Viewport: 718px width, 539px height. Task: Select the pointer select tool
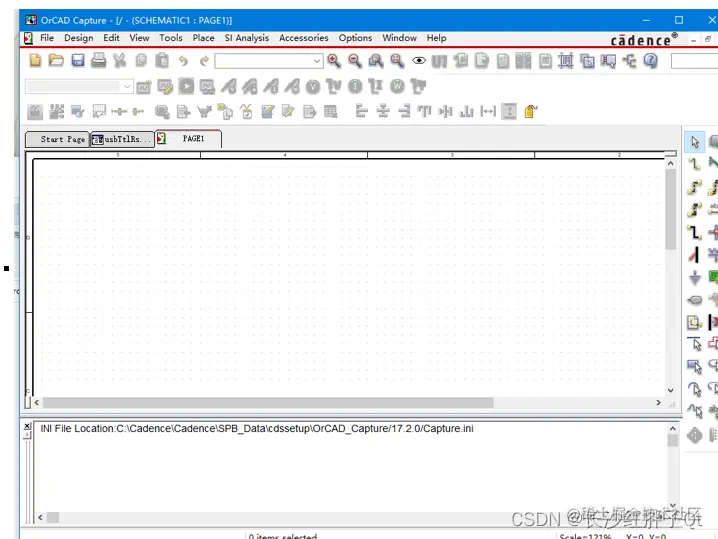tap(695, 142)
